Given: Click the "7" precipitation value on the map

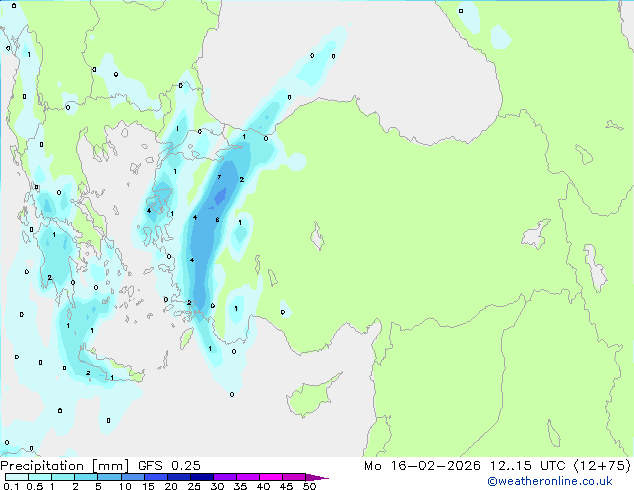Looking at the screenshot, I should [219, 177].
